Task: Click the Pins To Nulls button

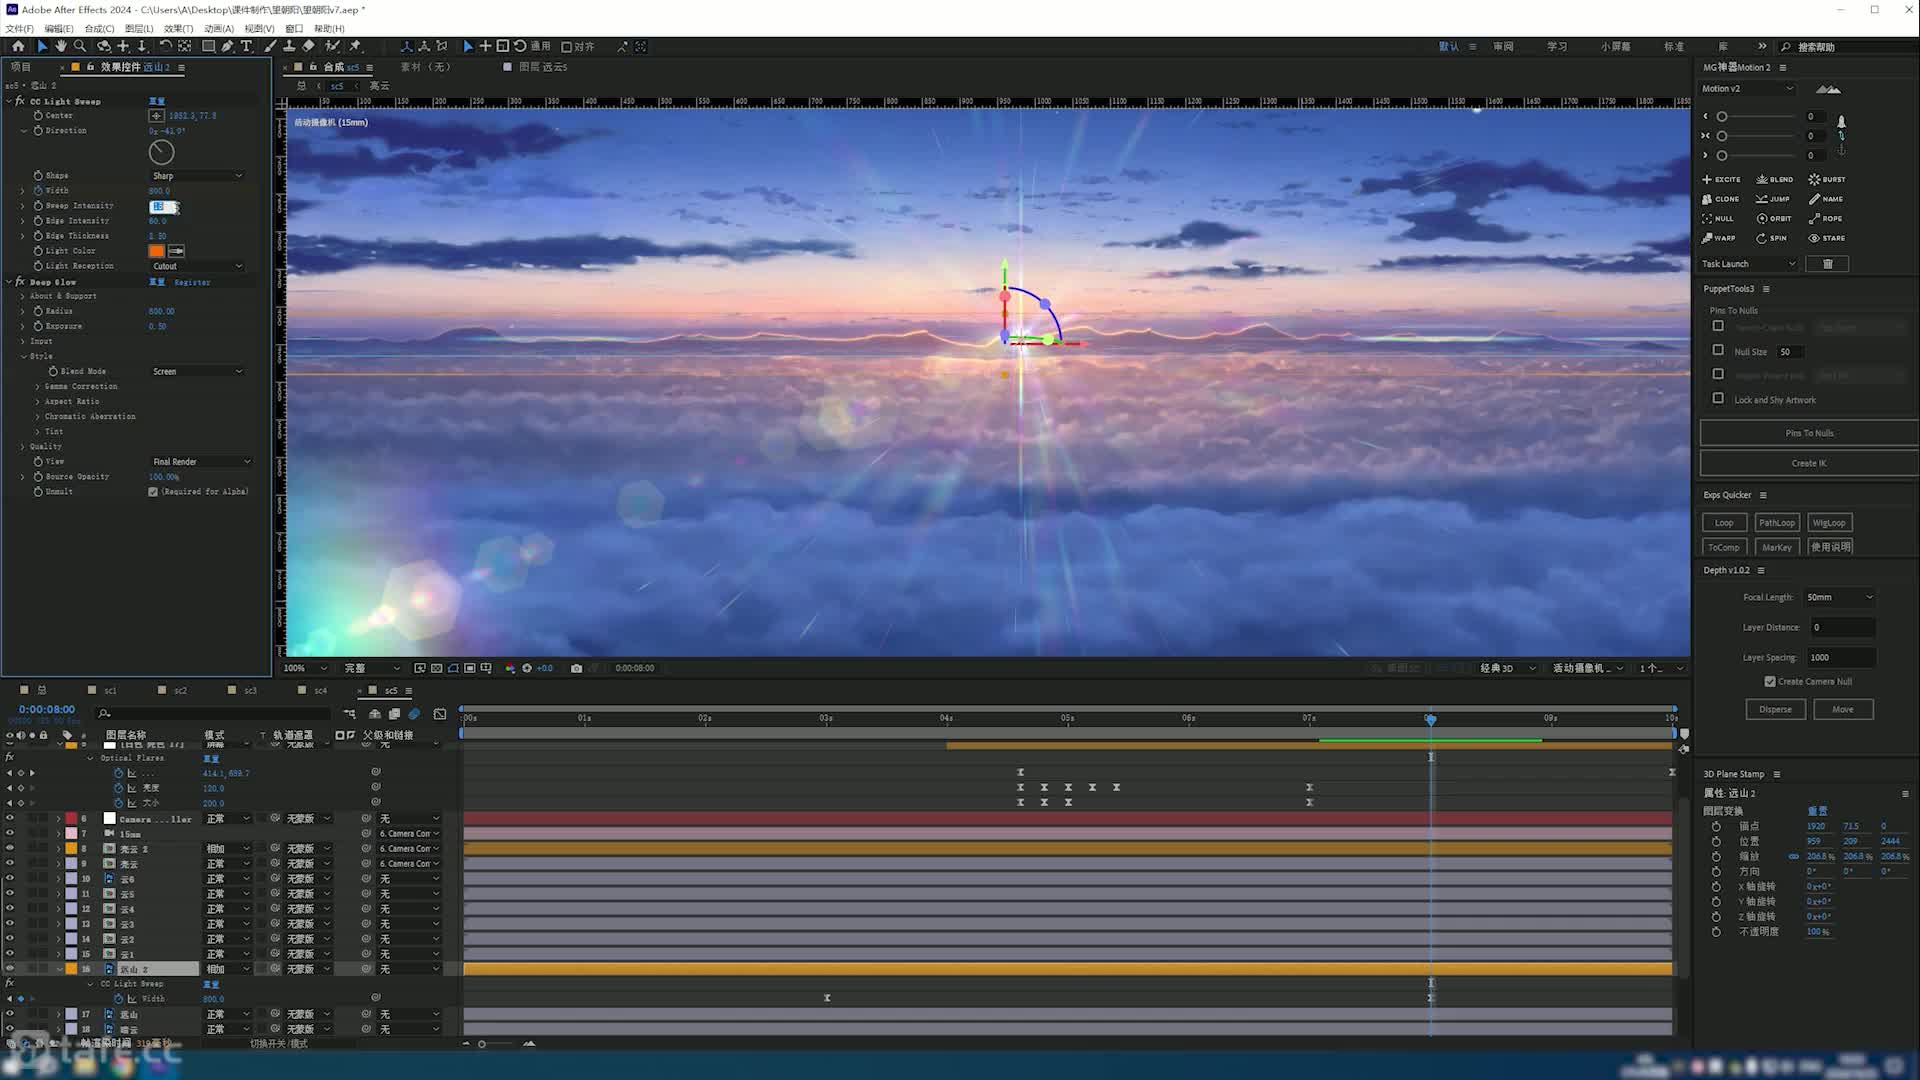Action: tap(1808, 433)
